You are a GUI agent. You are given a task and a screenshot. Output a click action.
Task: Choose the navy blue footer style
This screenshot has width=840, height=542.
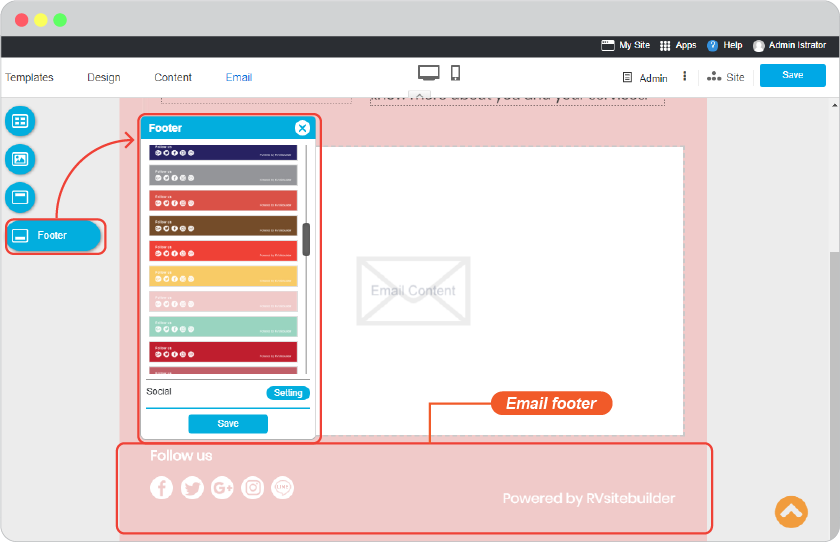[223, 152]
